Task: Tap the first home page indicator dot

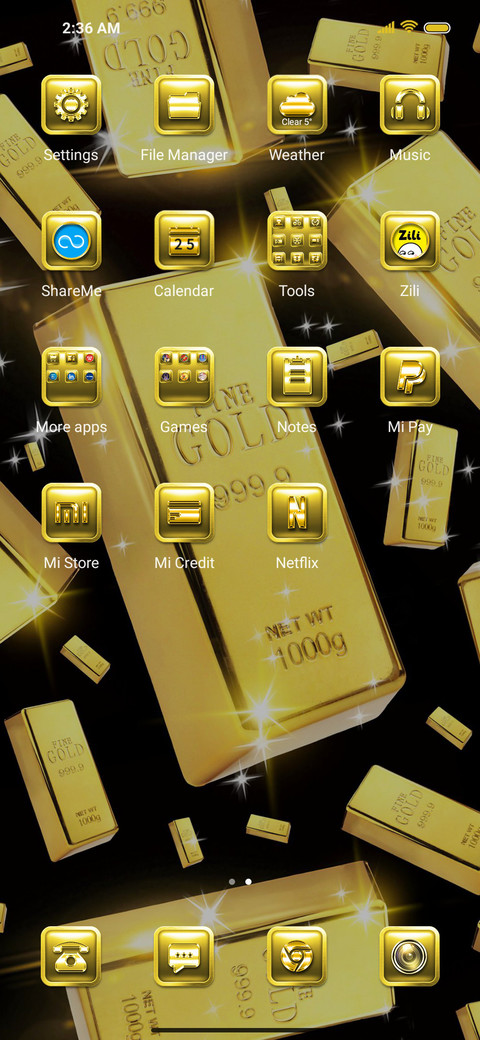Action: [x=232, y=881]
